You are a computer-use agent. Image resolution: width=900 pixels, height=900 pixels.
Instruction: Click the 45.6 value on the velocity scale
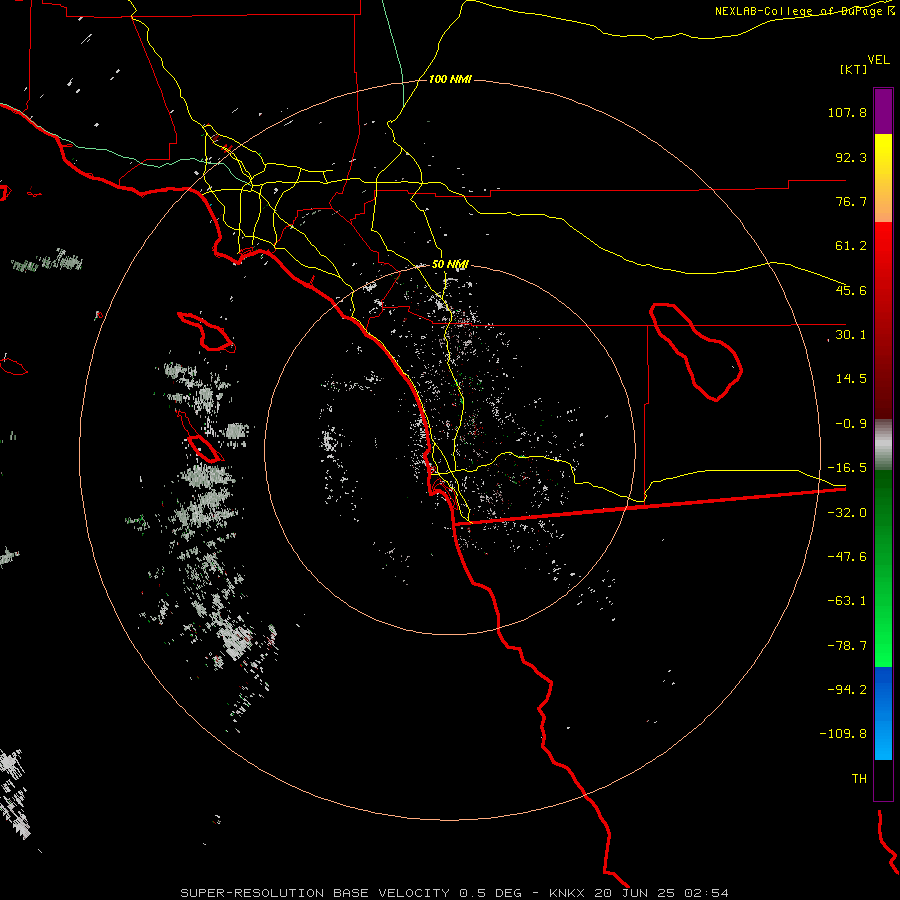click(851, 290)
